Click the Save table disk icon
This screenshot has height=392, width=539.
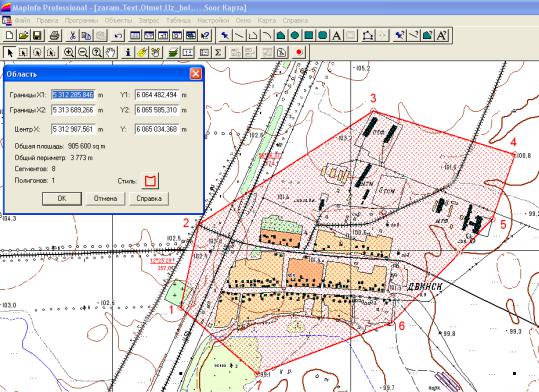pyautogui.click(x=37, y=35)
